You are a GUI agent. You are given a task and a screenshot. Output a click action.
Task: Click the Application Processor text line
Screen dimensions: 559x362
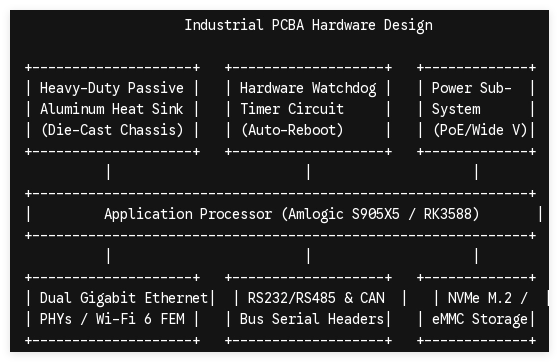click(292, 214)
